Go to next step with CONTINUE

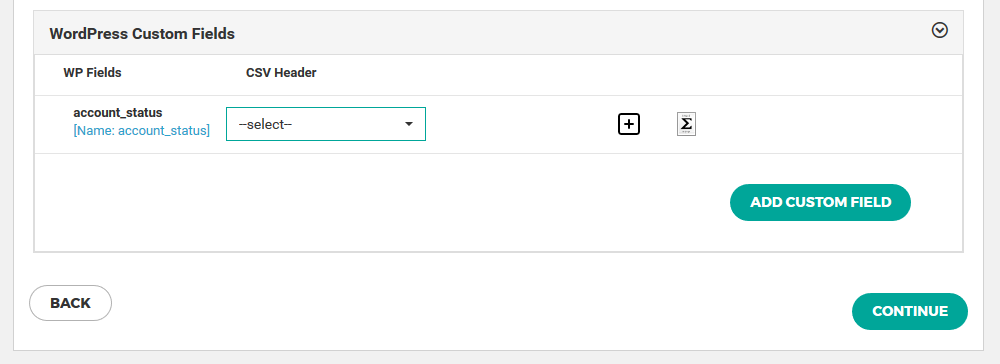[910, 312]
